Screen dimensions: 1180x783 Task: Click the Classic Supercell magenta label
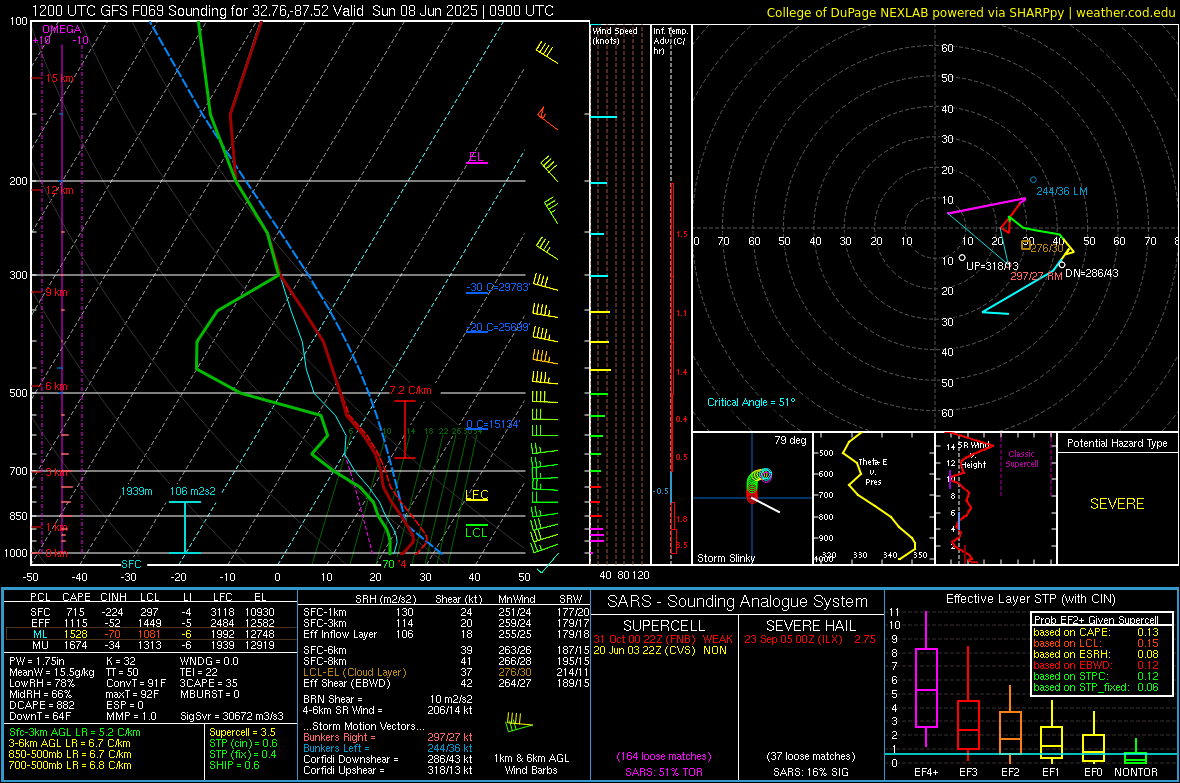coord(1022,459)
